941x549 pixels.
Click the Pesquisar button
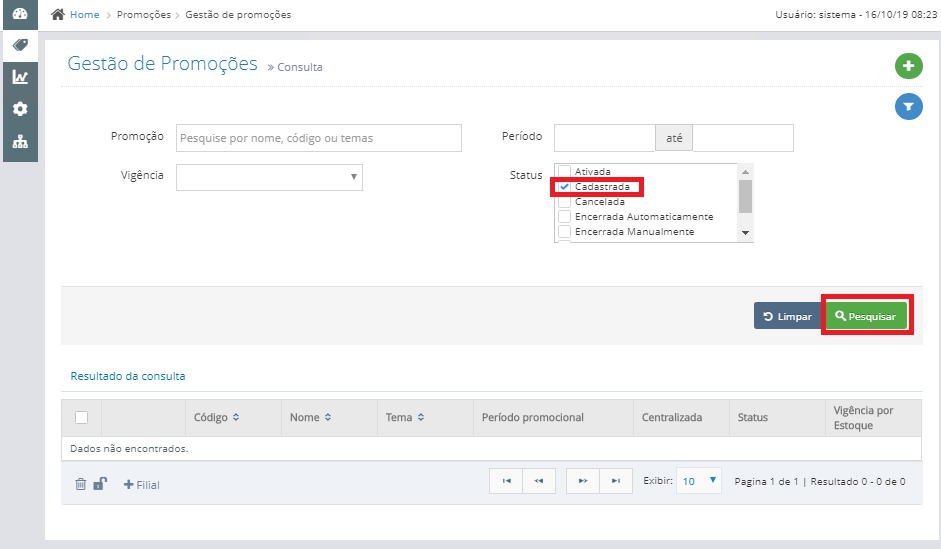tap(865, 316)
